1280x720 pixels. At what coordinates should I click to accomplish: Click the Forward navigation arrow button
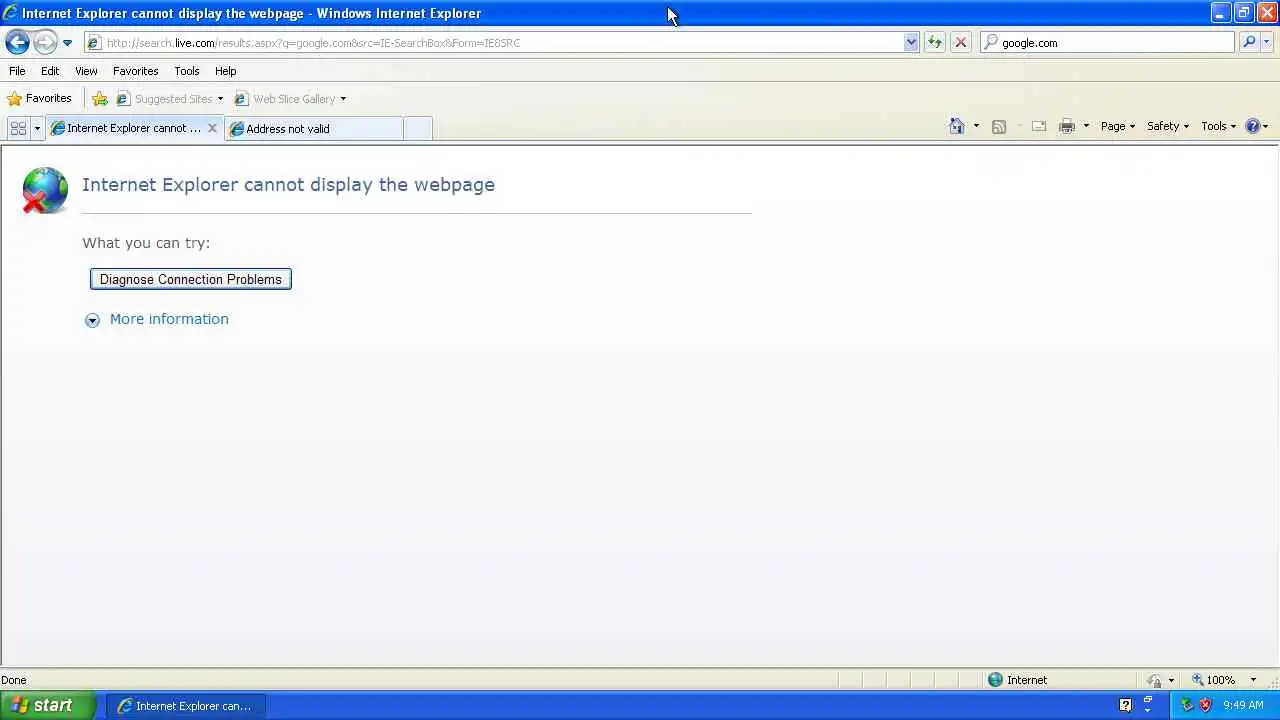[45, 42]
